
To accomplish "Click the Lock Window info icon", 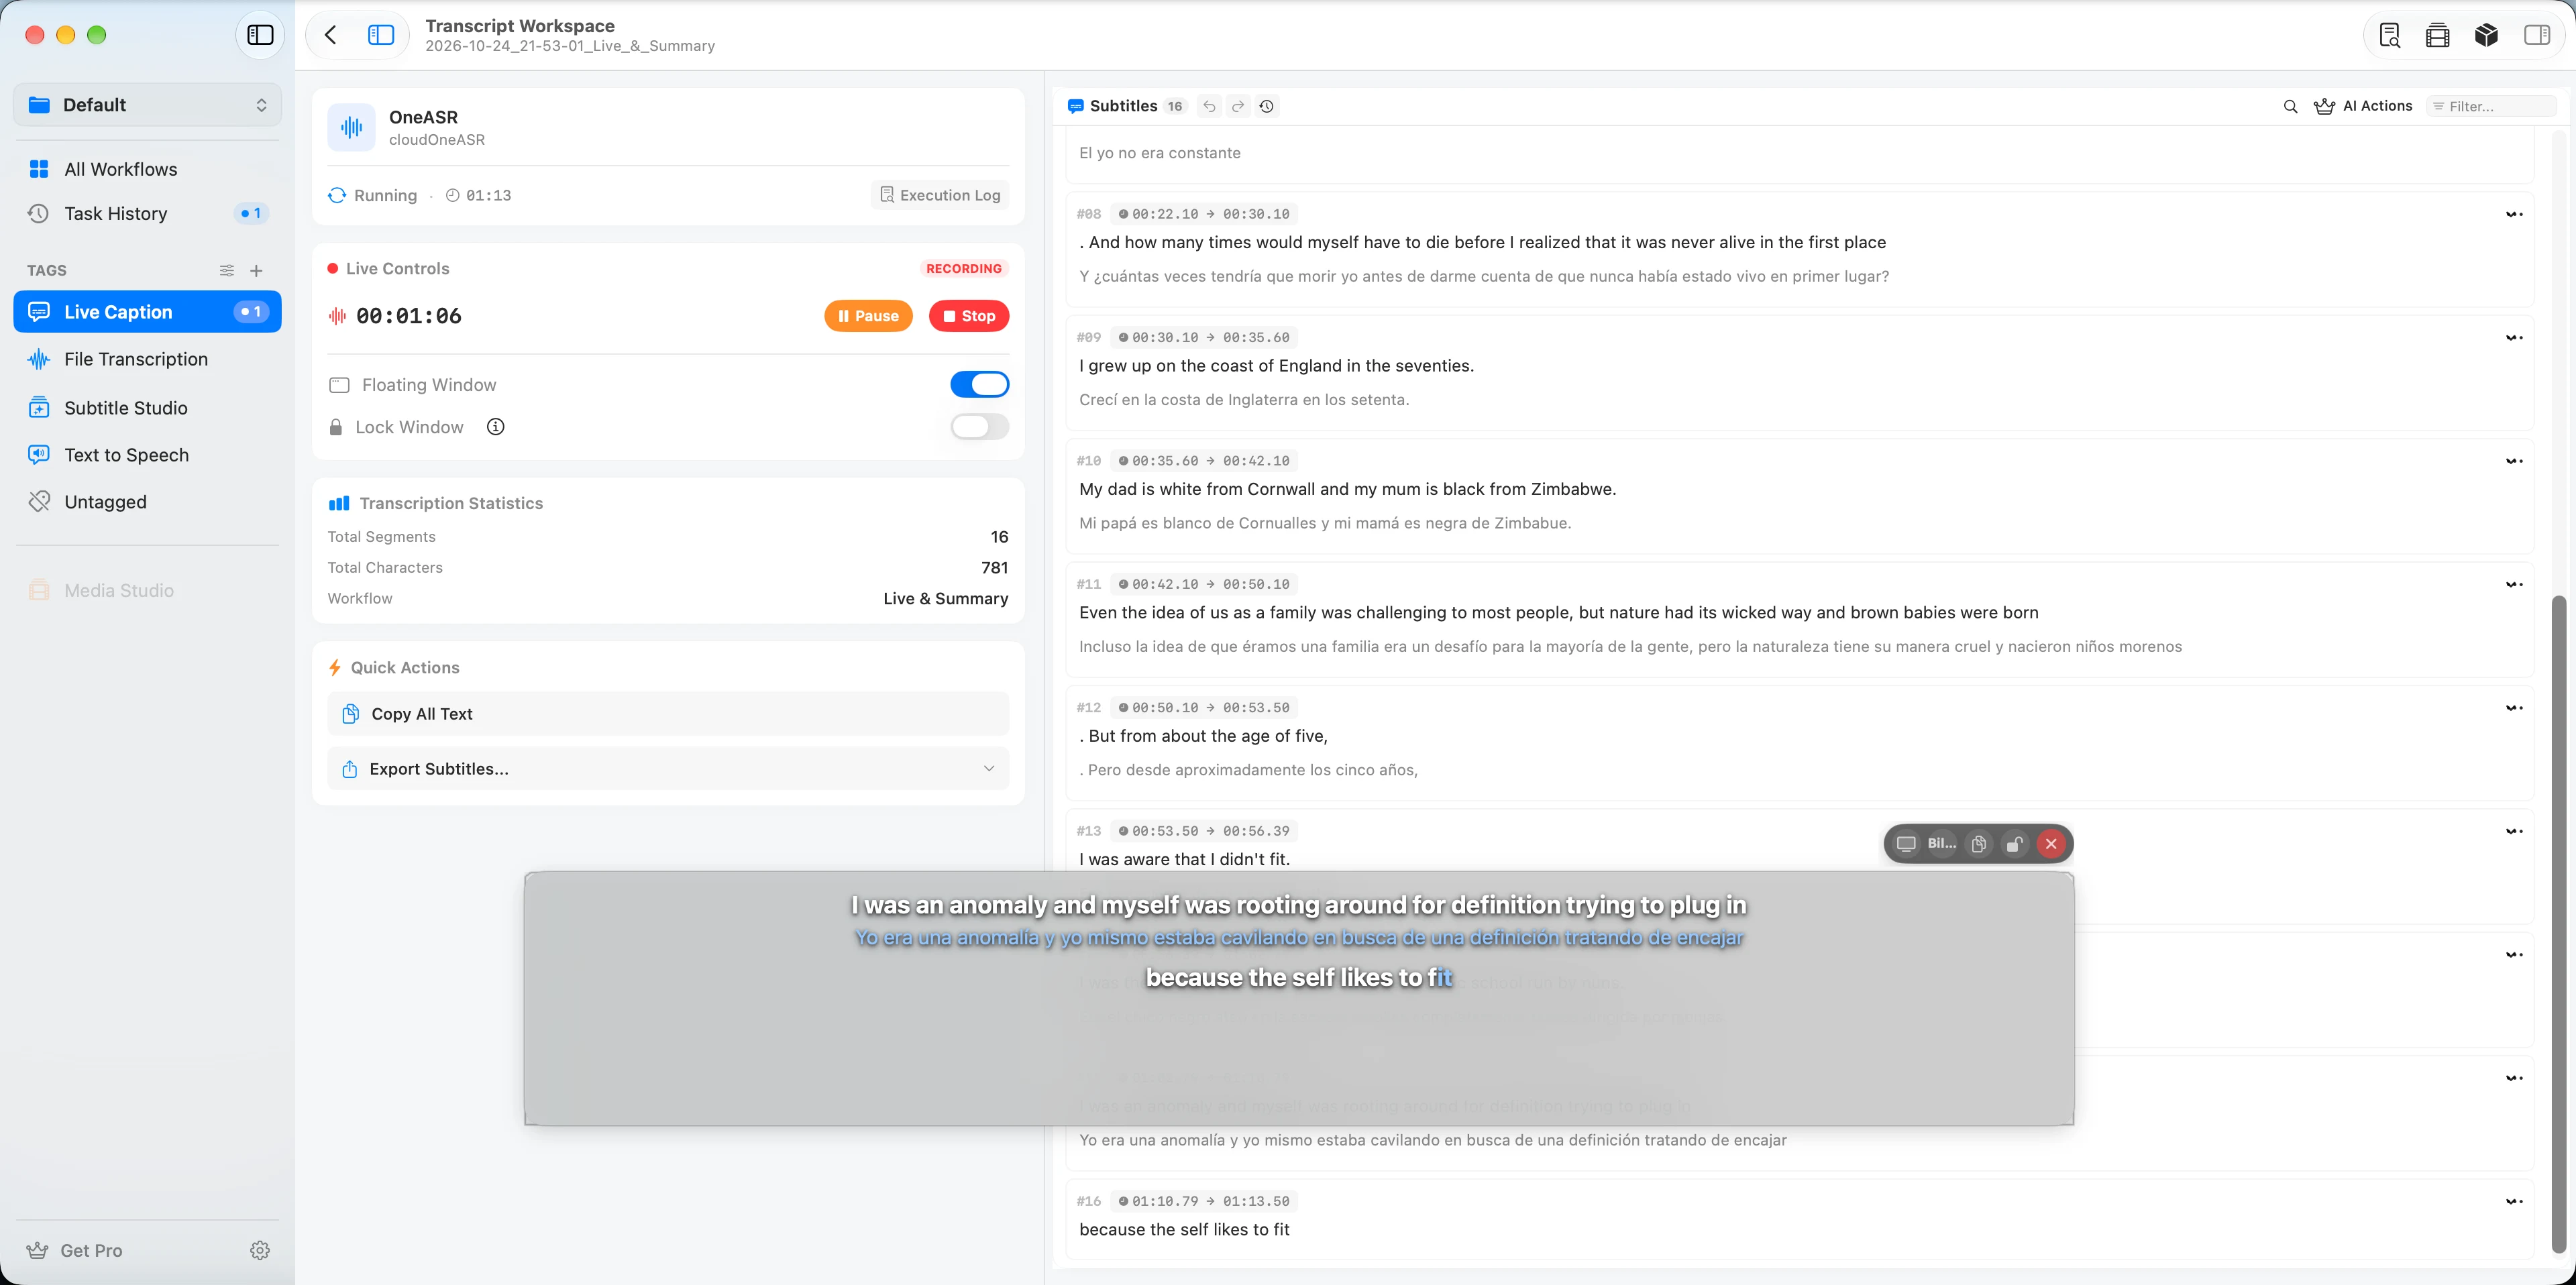I will [x=495, y=427].
